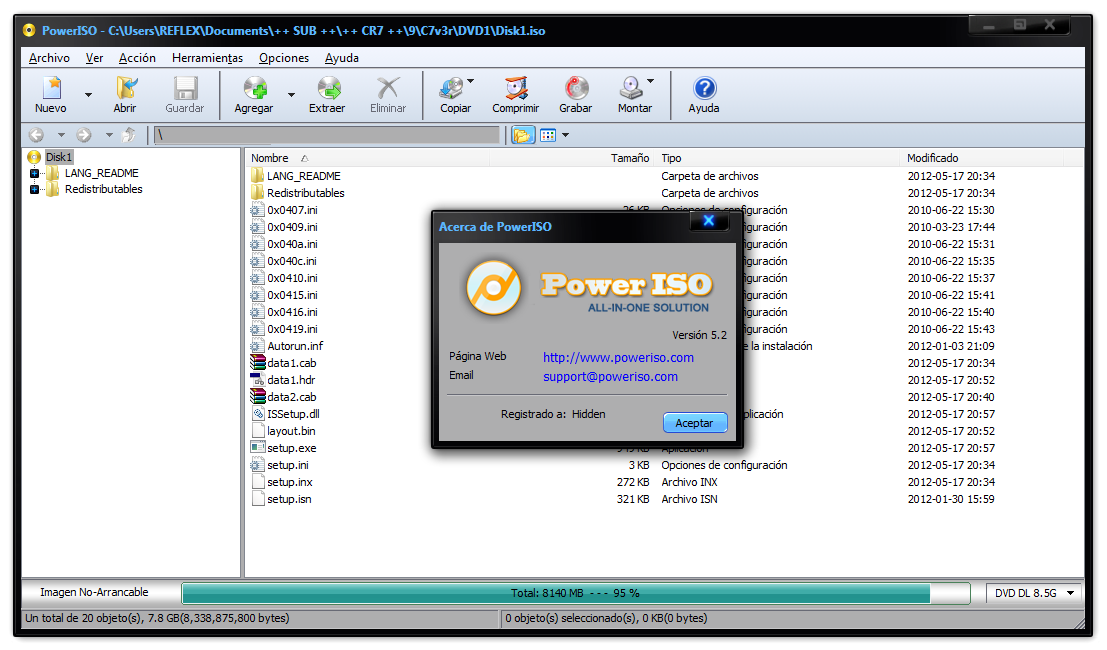
Task: Open the Nuevo dropdown arrow
Action: pyautogui.click(x=88, y=95)
